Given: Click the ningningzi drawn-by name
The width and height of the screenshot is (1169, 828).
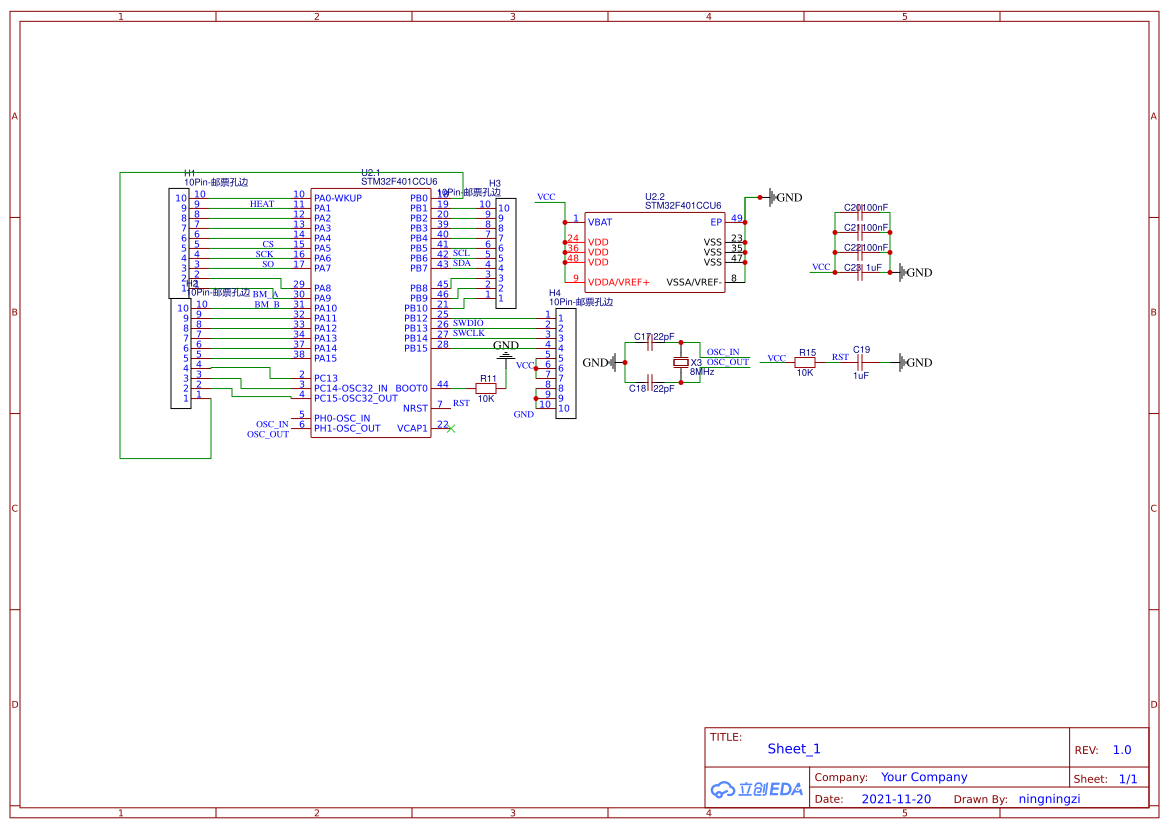Looking at the screenshot, I should (x=1049, y=799).
